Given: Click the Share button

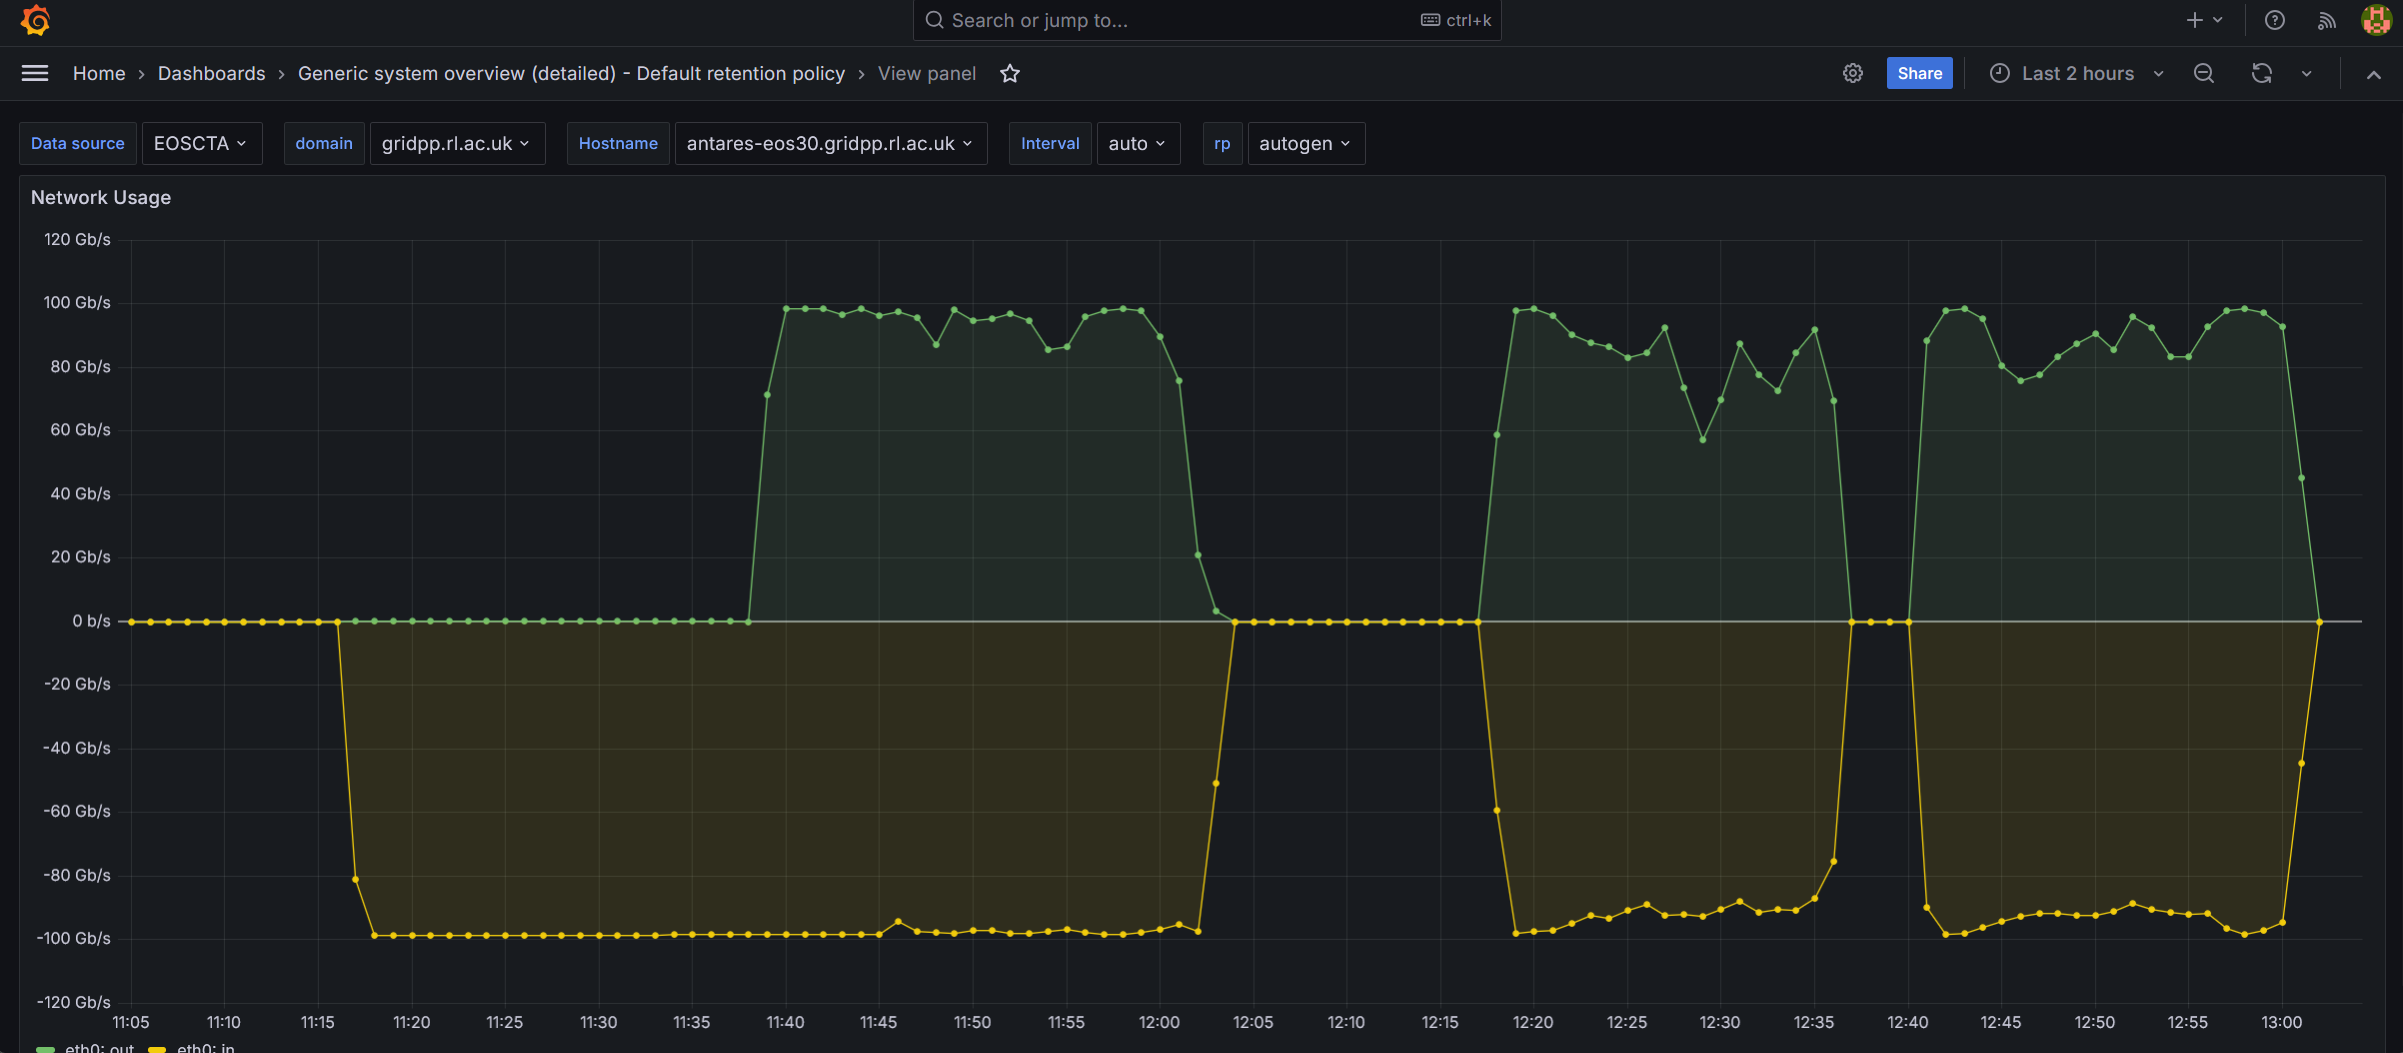Looking at the screenshot, I should click(1919, 73).
